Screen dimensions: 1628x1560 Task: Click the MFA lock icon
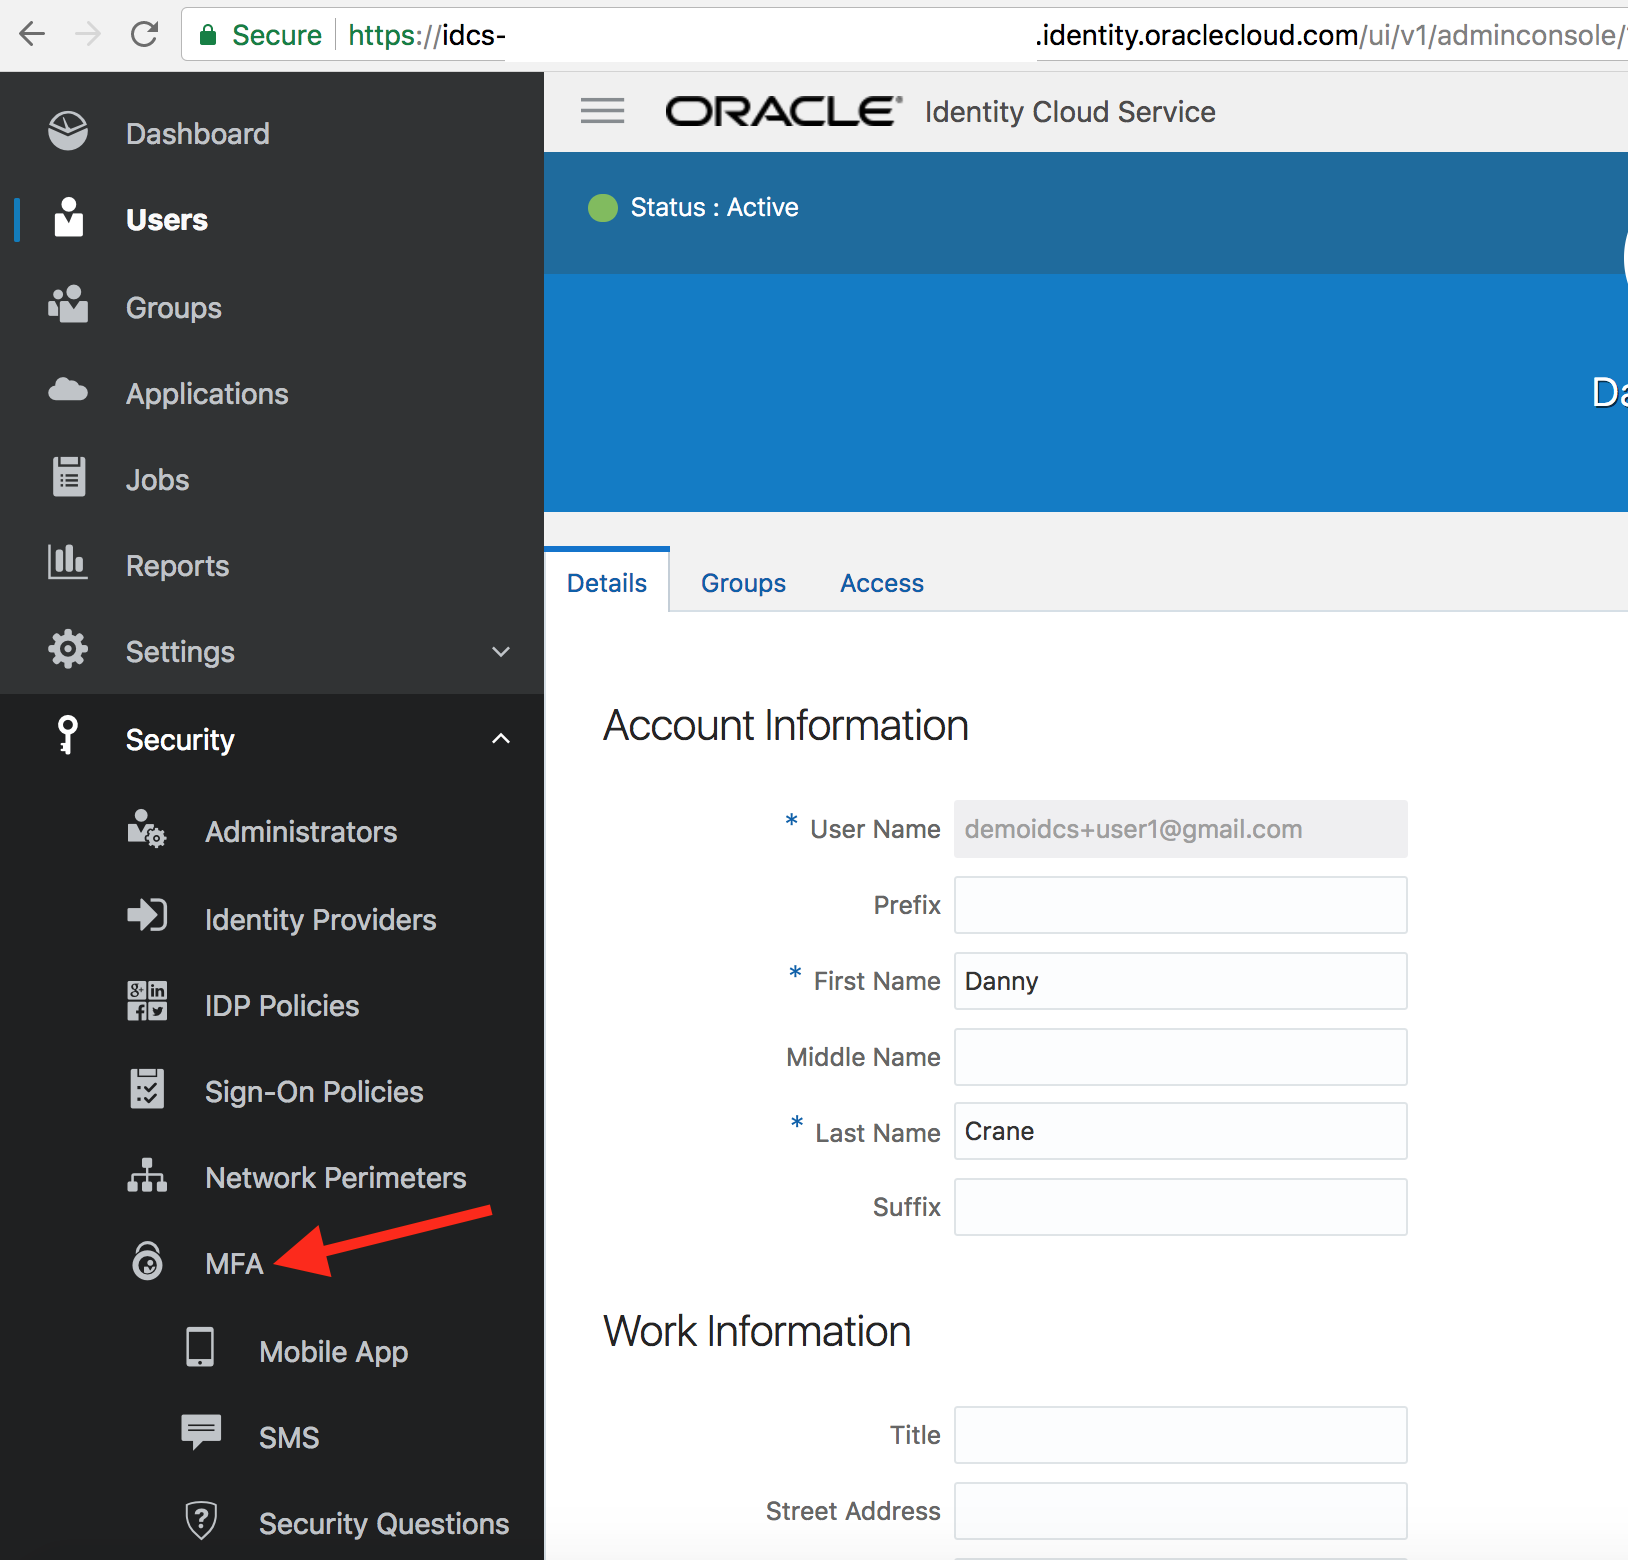[148, 1260]
